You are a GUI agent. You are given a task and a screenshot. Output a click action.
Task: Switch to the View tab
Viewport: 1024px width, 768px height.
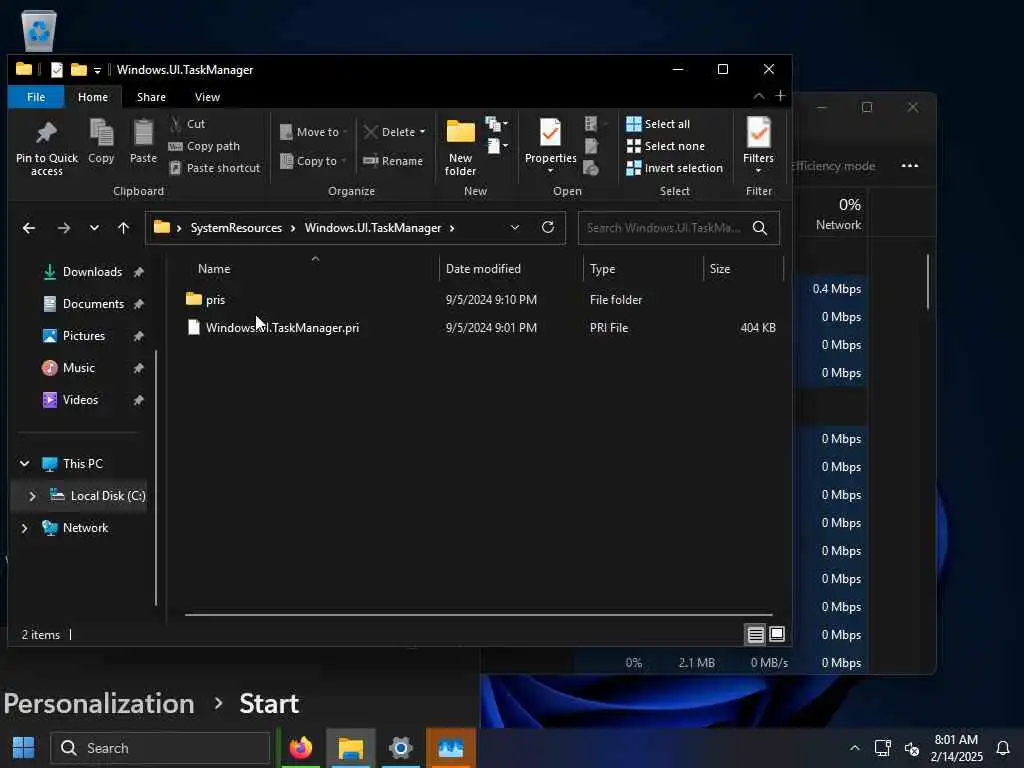(x=207, y=97)
